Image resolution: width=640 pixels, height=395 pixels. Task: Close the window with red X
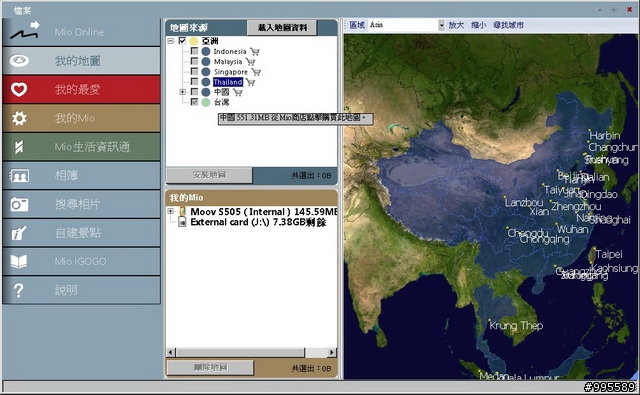[x=629, y=10]
